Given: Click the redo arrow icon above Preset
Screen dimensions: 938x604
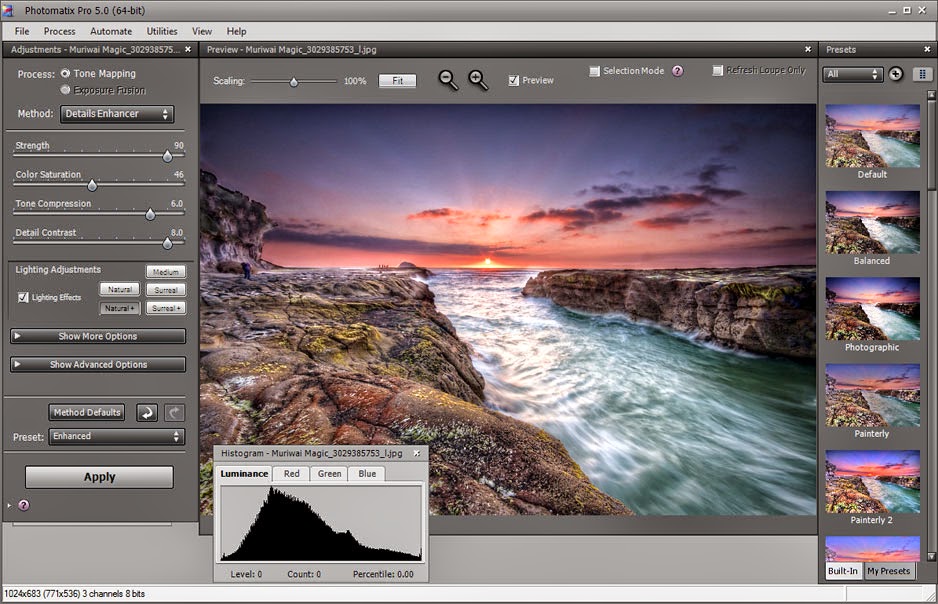Looking at the screenshot, I should 173,412.
